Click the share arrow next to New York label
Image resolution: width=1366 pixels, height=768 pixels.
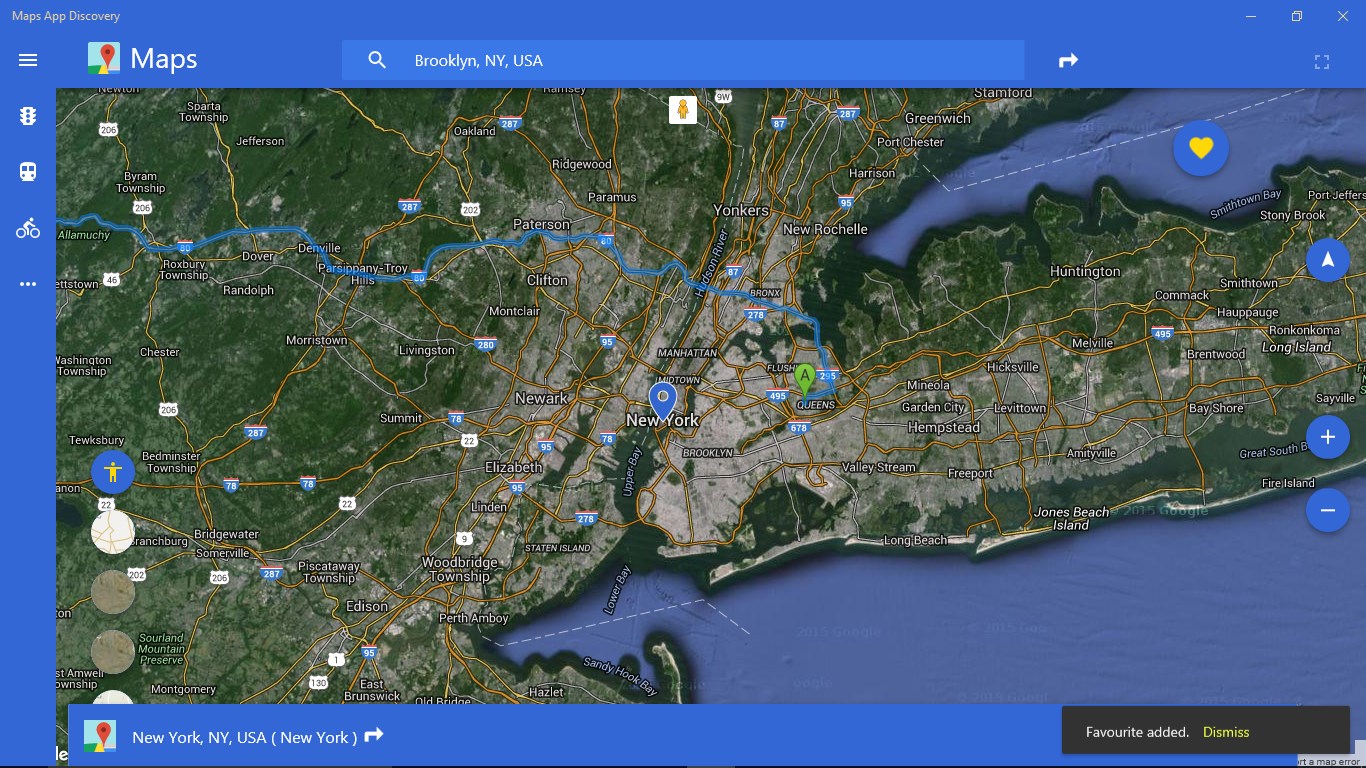coord(373,735)
